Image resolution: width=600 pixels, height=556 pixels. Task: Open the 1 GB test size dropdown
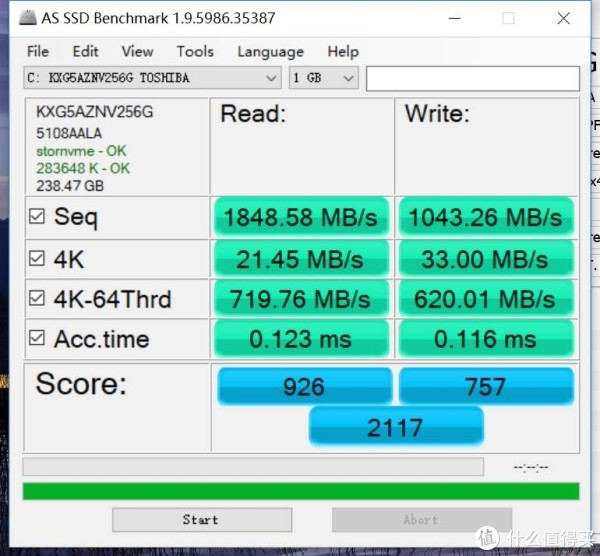tap(323, 78)
